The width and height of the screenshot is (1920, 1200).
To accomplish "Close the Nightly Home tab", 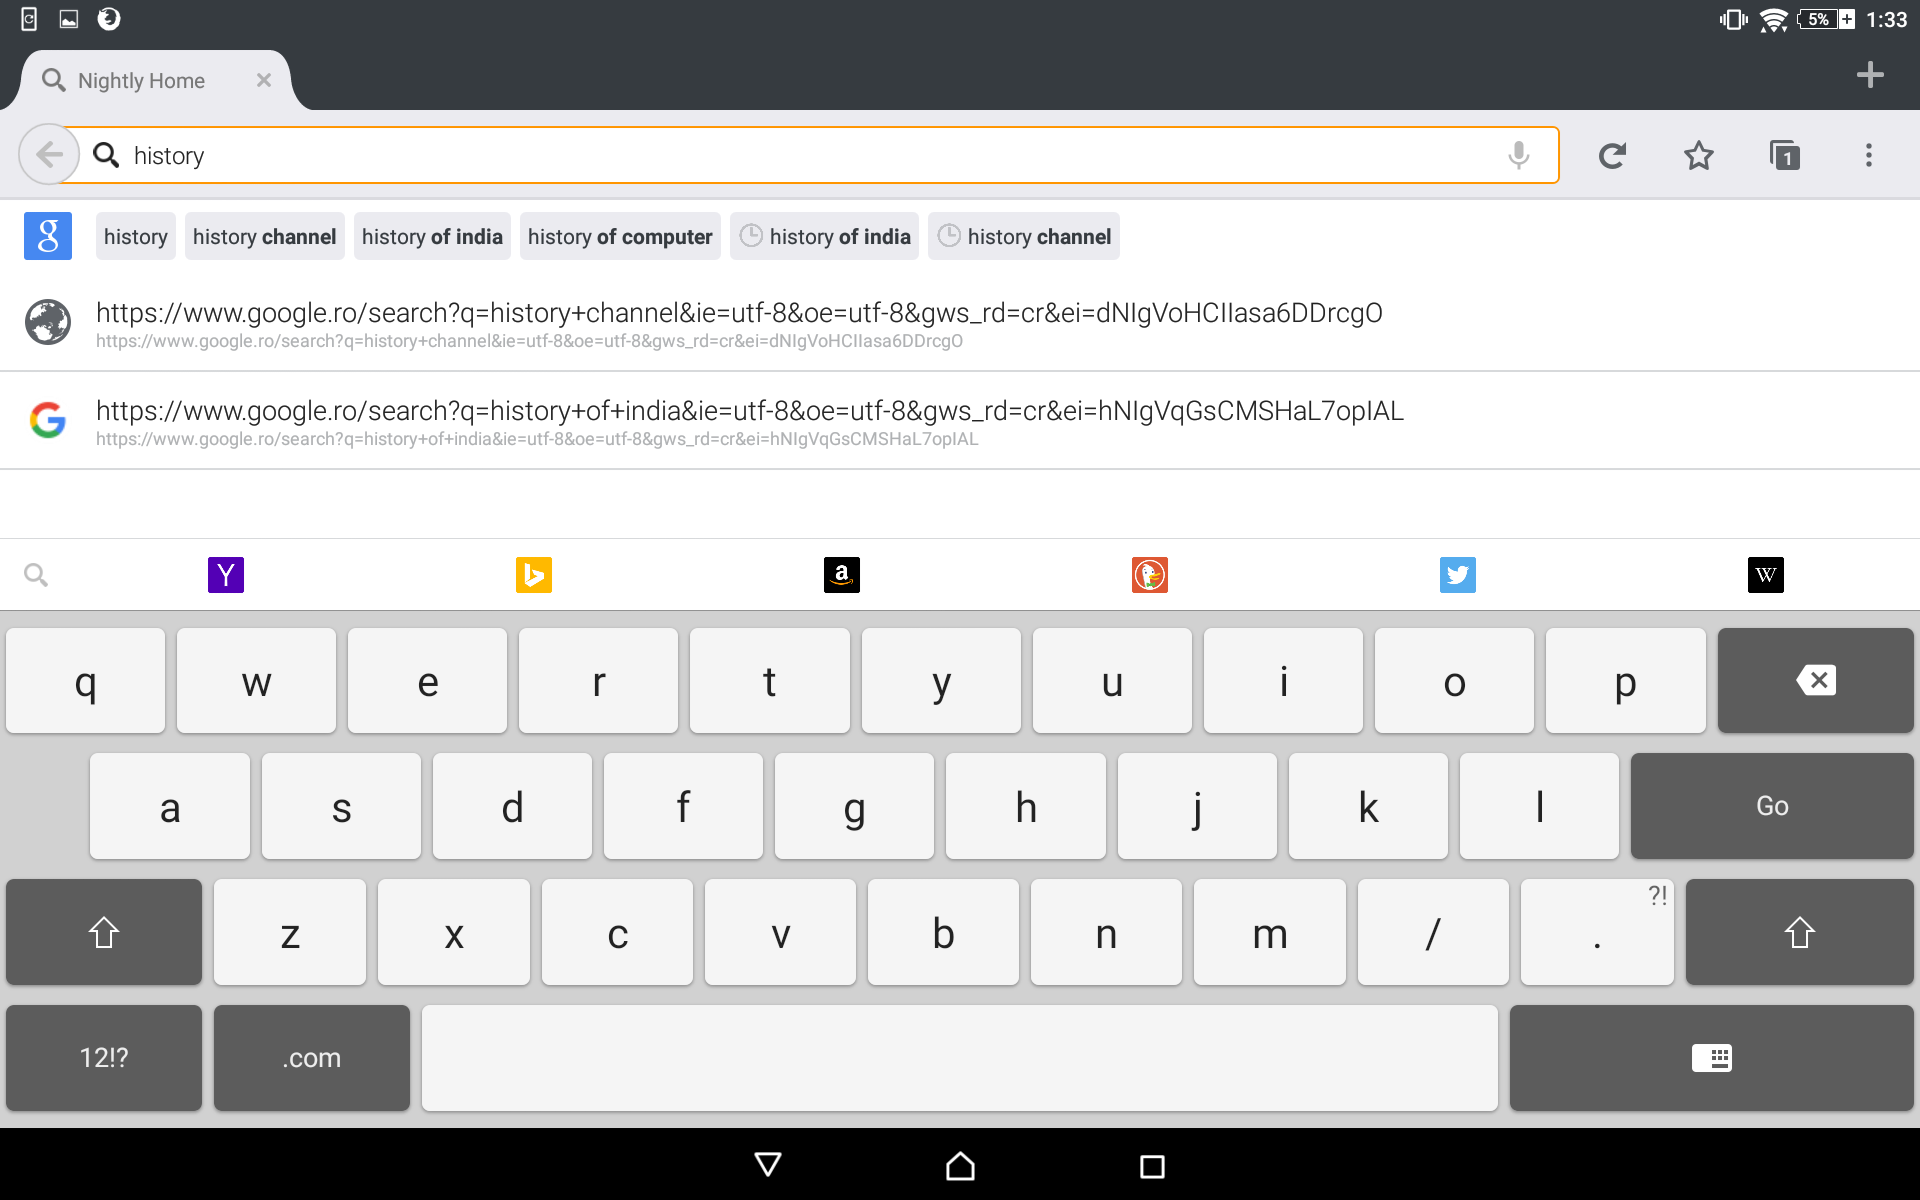I will pos(264,80).
